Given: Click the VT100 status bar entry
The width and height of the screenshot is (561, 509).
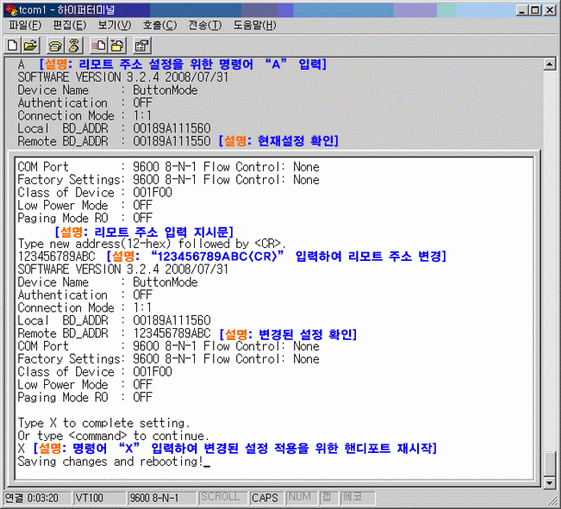Looking at the screenshot, I should [99, 498].
